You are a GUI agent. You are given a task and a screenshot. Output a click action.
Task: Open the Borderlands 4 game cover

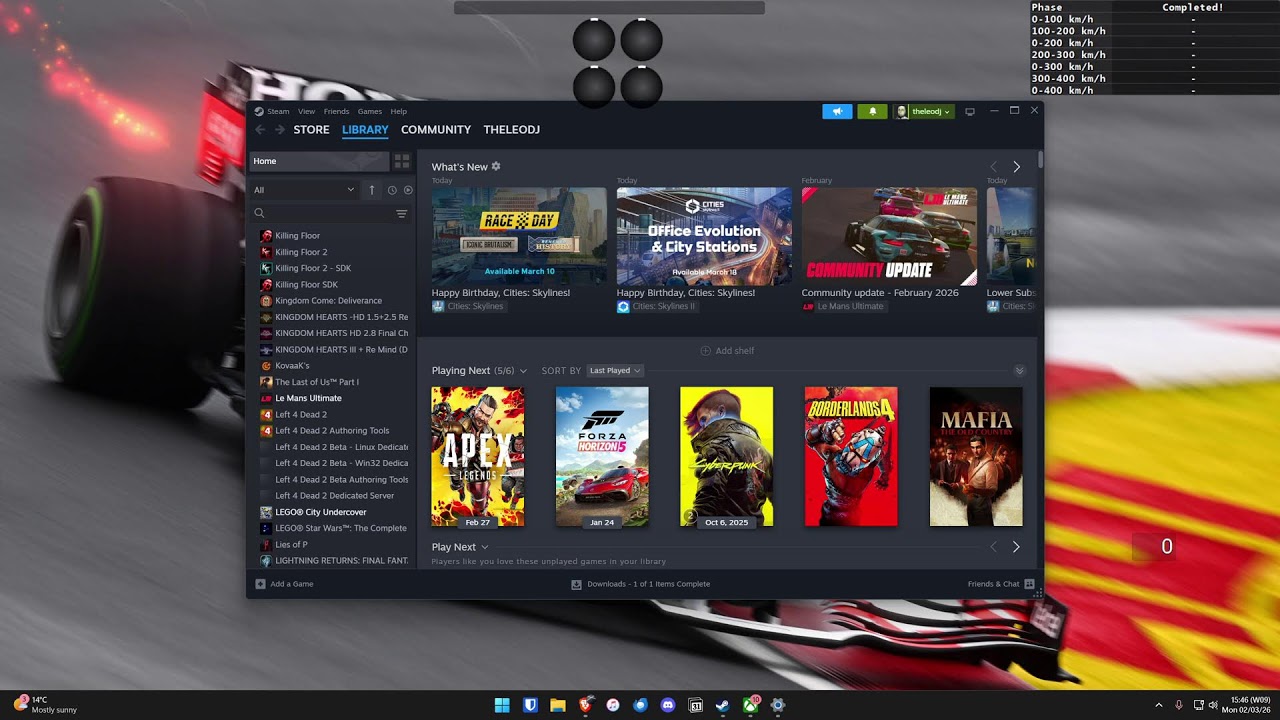click(x=851, y=457)
